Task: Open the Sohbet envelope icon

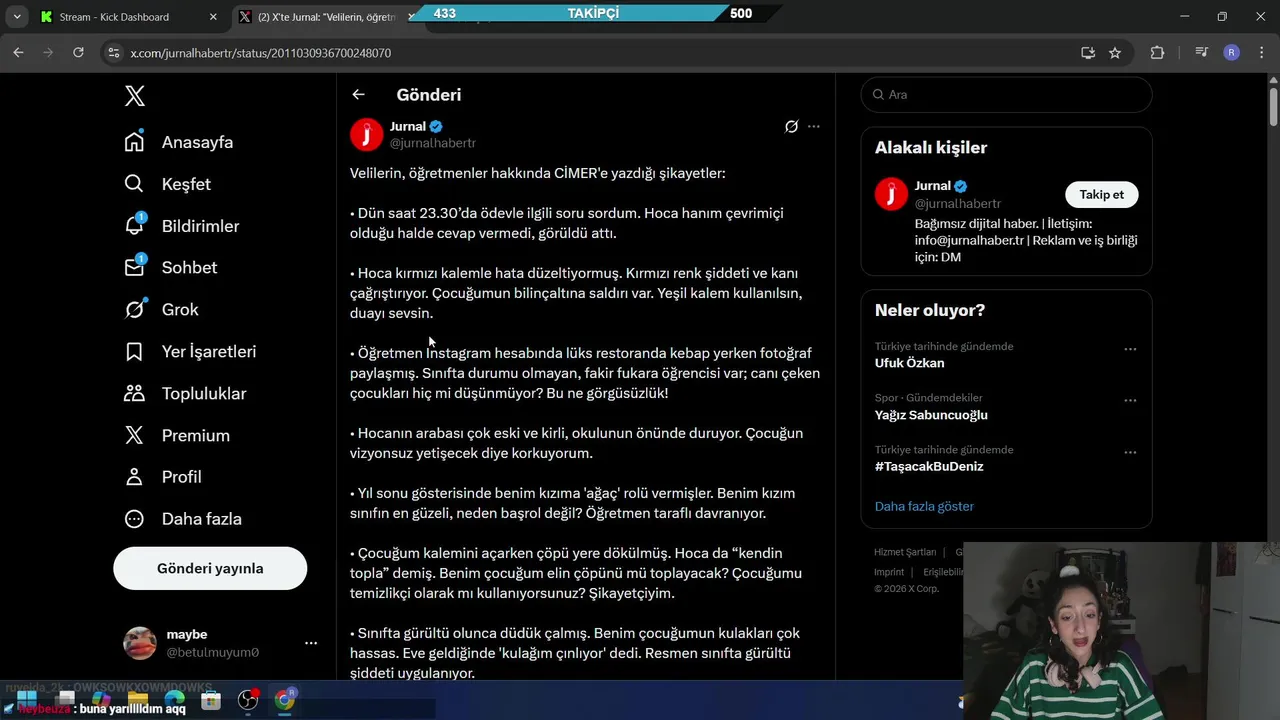Action: 134,267
